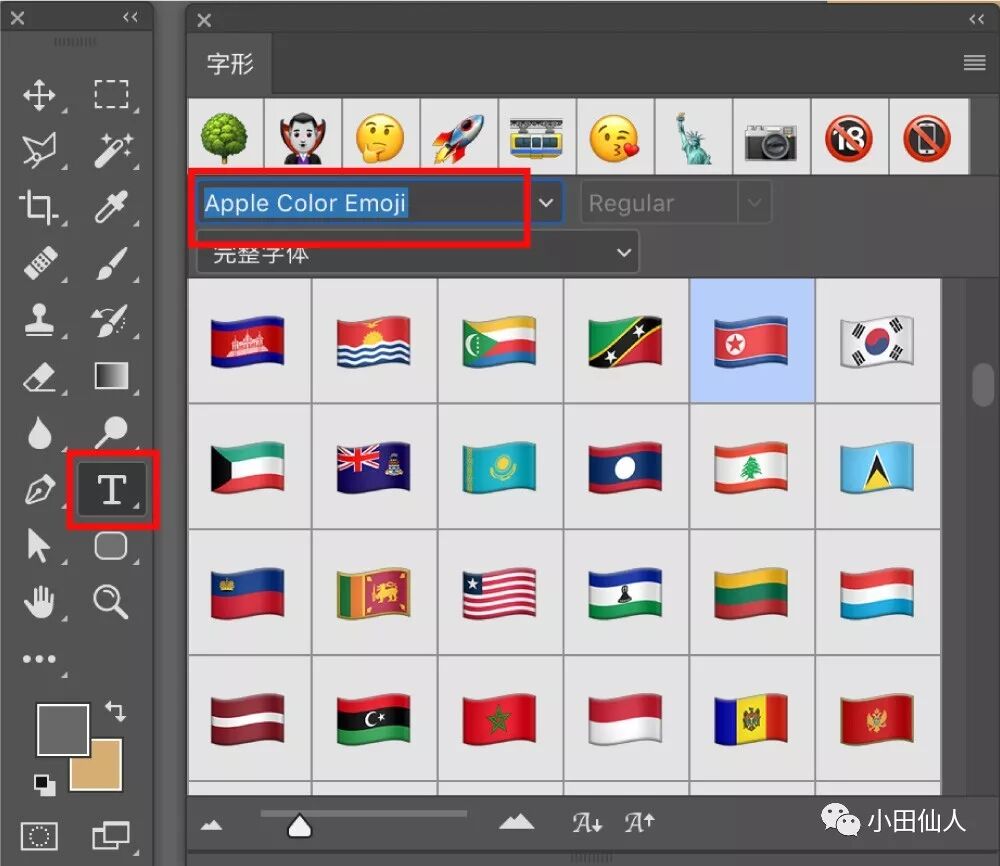This screenshot has height=866, width=1000.
Task: Insert the recent suspension railway emoji
Action: coord(537,137)
